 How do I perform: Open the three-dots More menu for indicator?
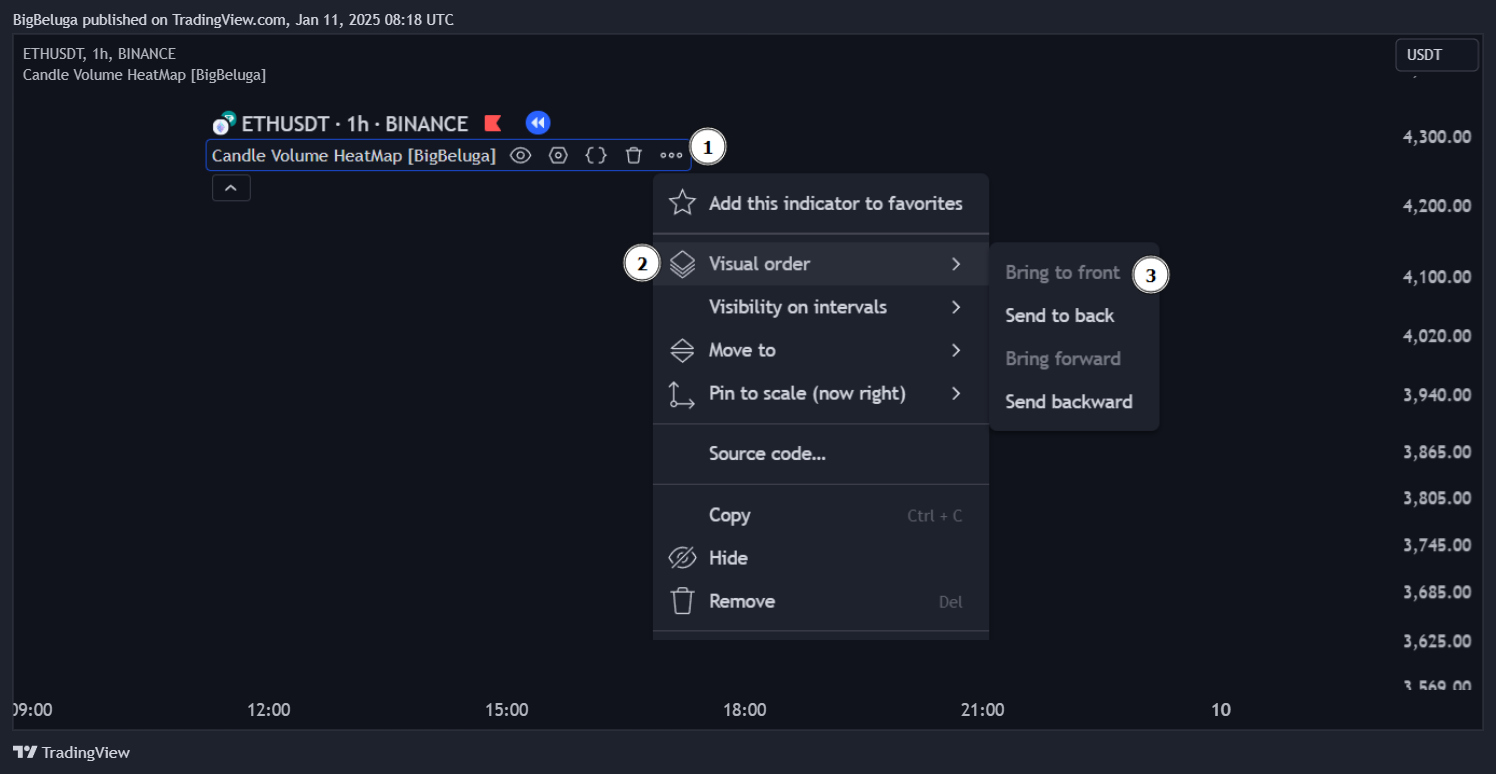click(671, 155)
